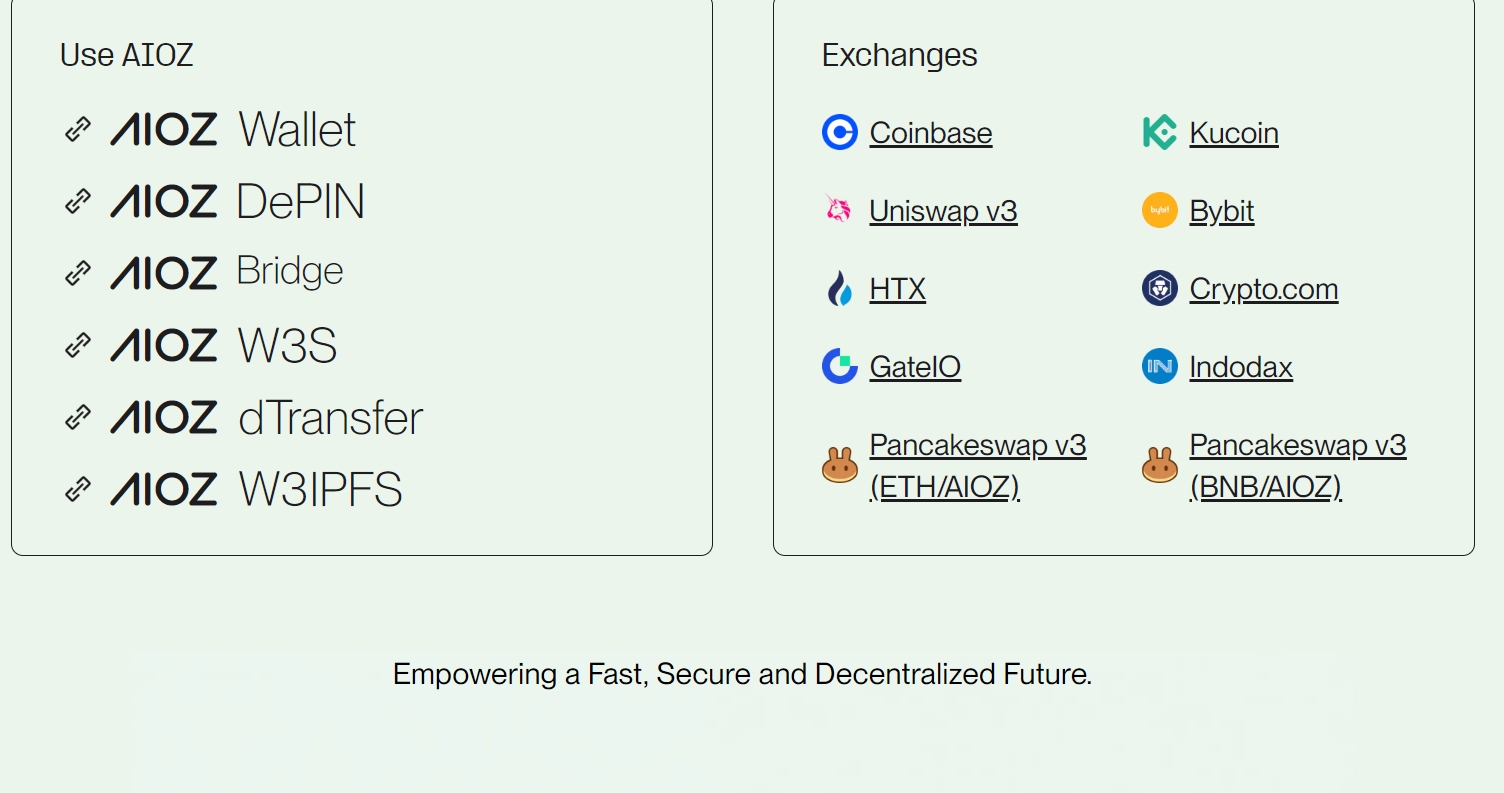Click the GateIO logo icon
Screen dimensions: 1504x793
[840, 366]
